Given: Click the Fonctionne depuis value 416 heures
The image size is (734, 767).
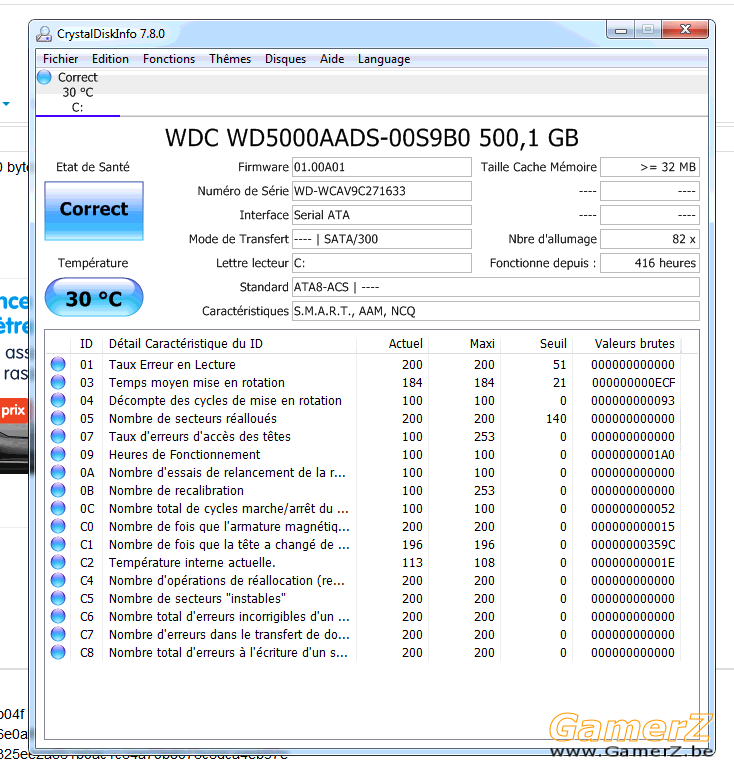Looking at the screenshot, I should tap(650, 263).
